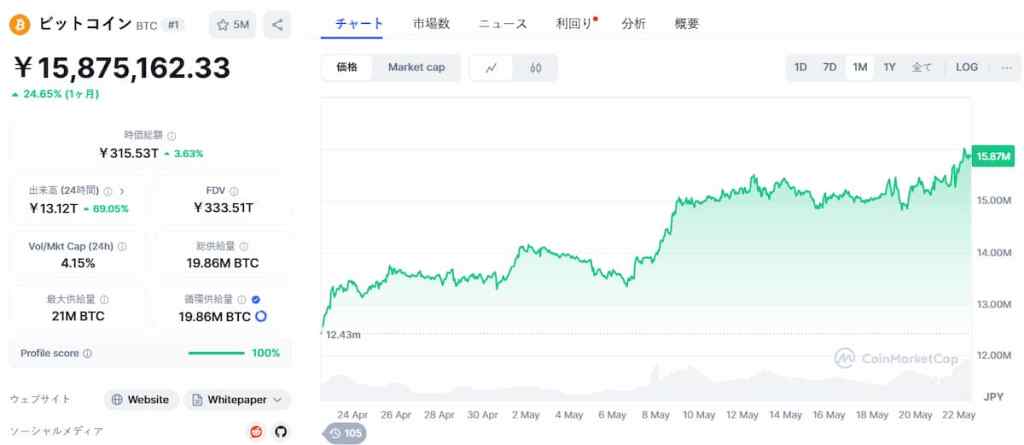Switch to the 市場数 tab
Image resolution: width=1024 pixels, height=445 pixels.
point(431,23)
